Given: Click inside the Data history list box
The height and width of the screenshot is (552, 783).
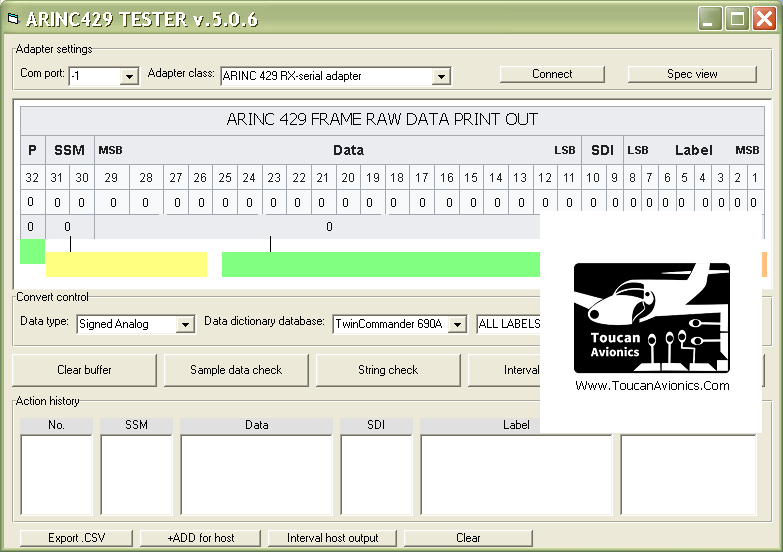Looking at the screenshot, I should [x=256, y=475].
